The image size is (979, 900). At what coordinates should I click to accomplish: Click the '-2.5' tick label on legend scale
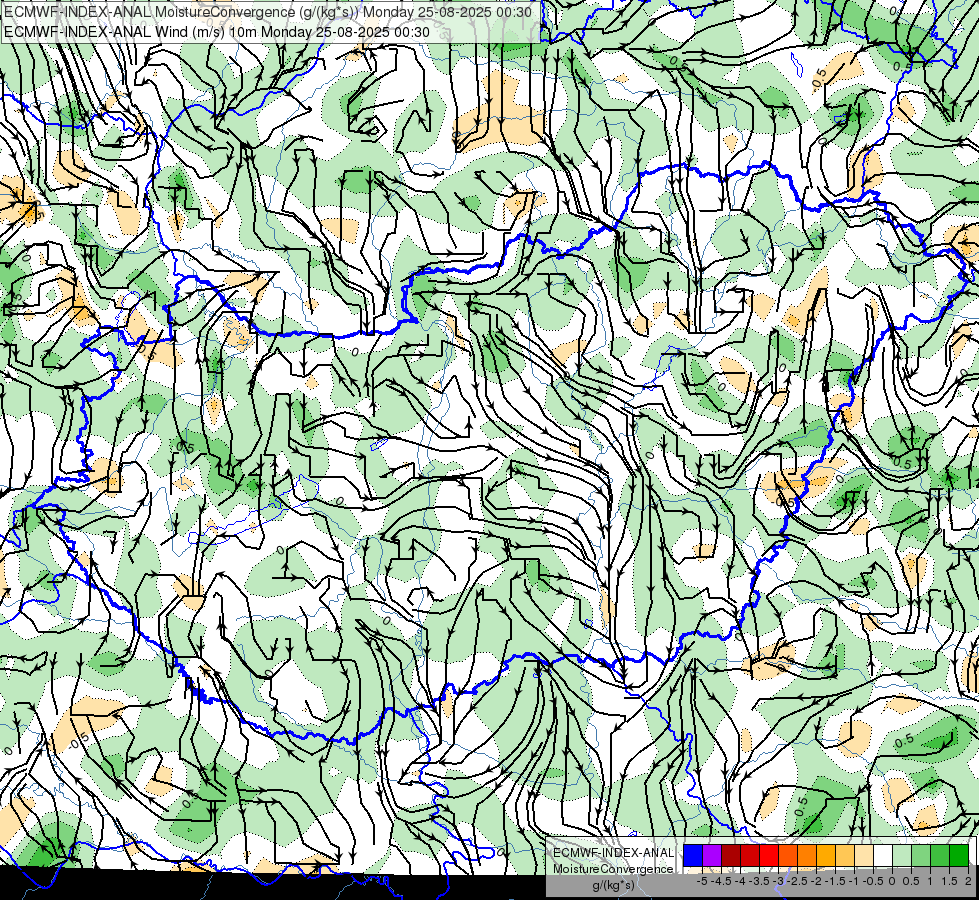tap(797, 881)
